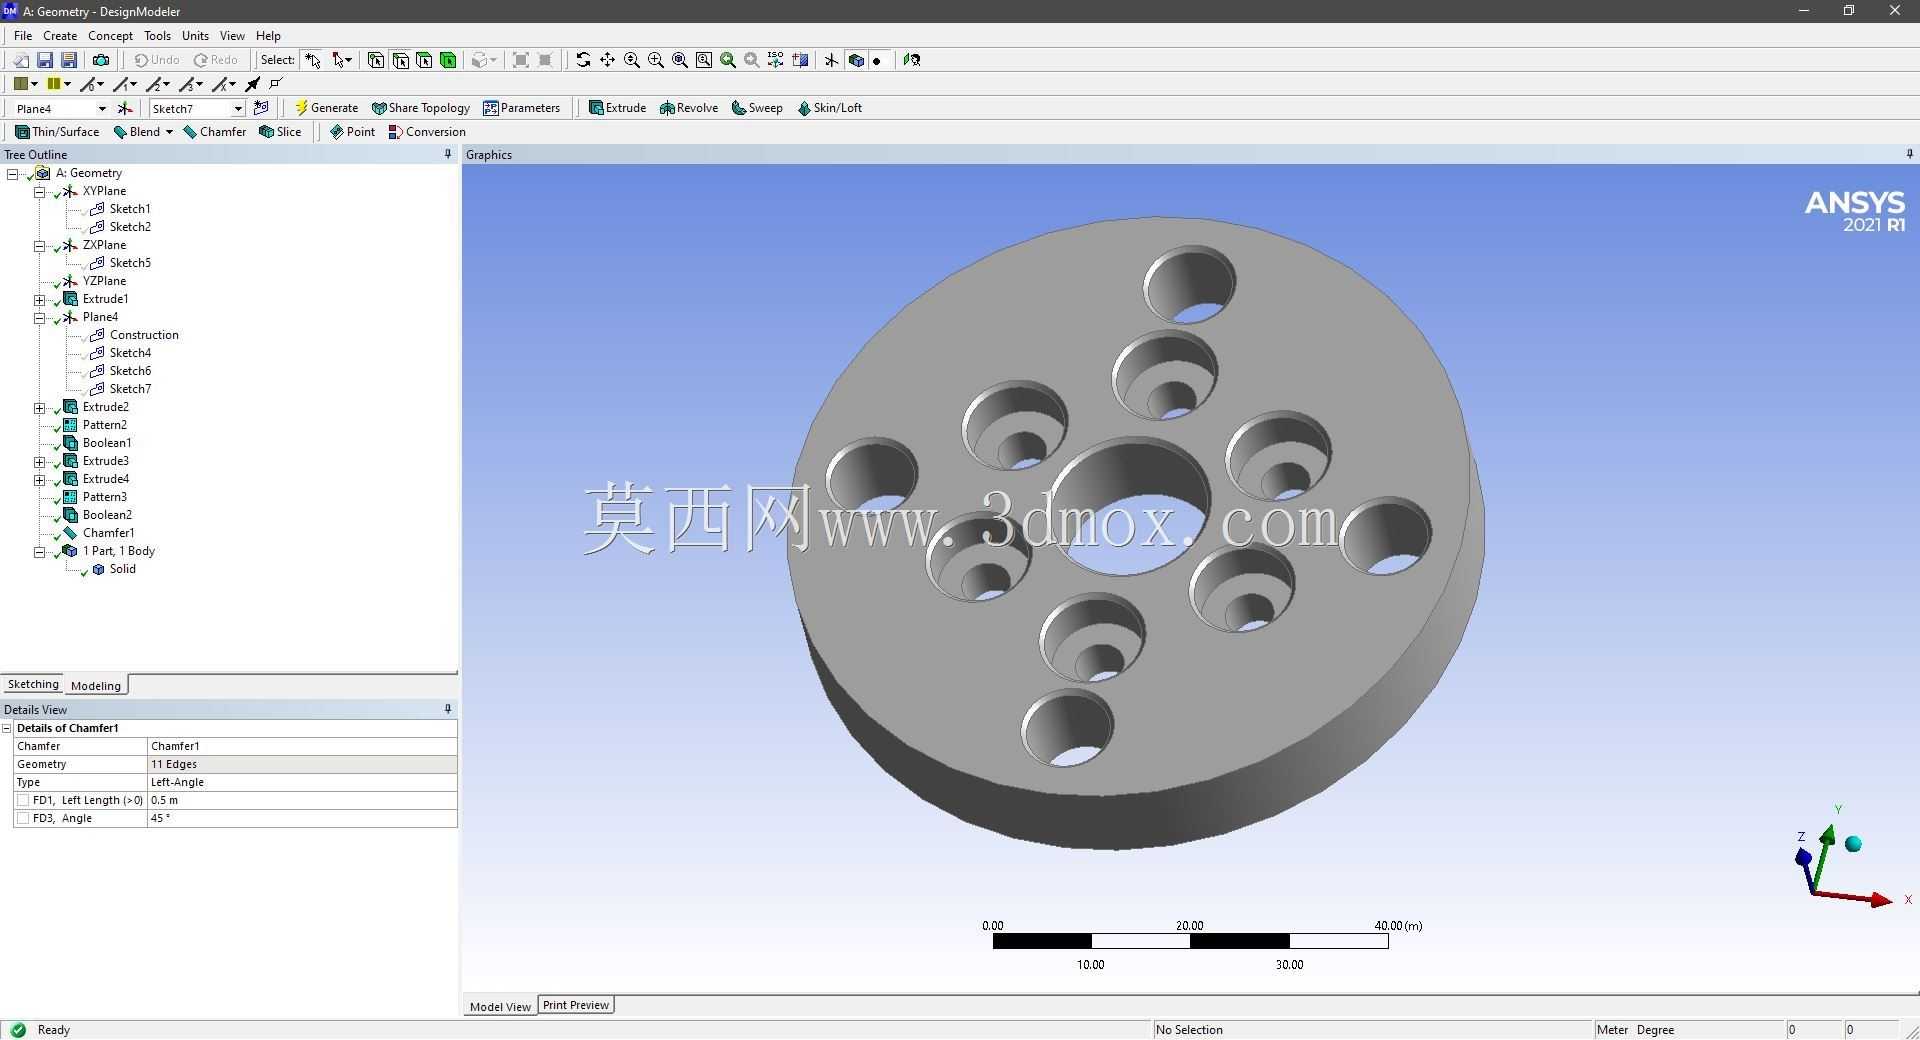The height and width of the screenshot is (1040, 1920).
Task: Enable the face selection filter
Action: tap(424, 60)
